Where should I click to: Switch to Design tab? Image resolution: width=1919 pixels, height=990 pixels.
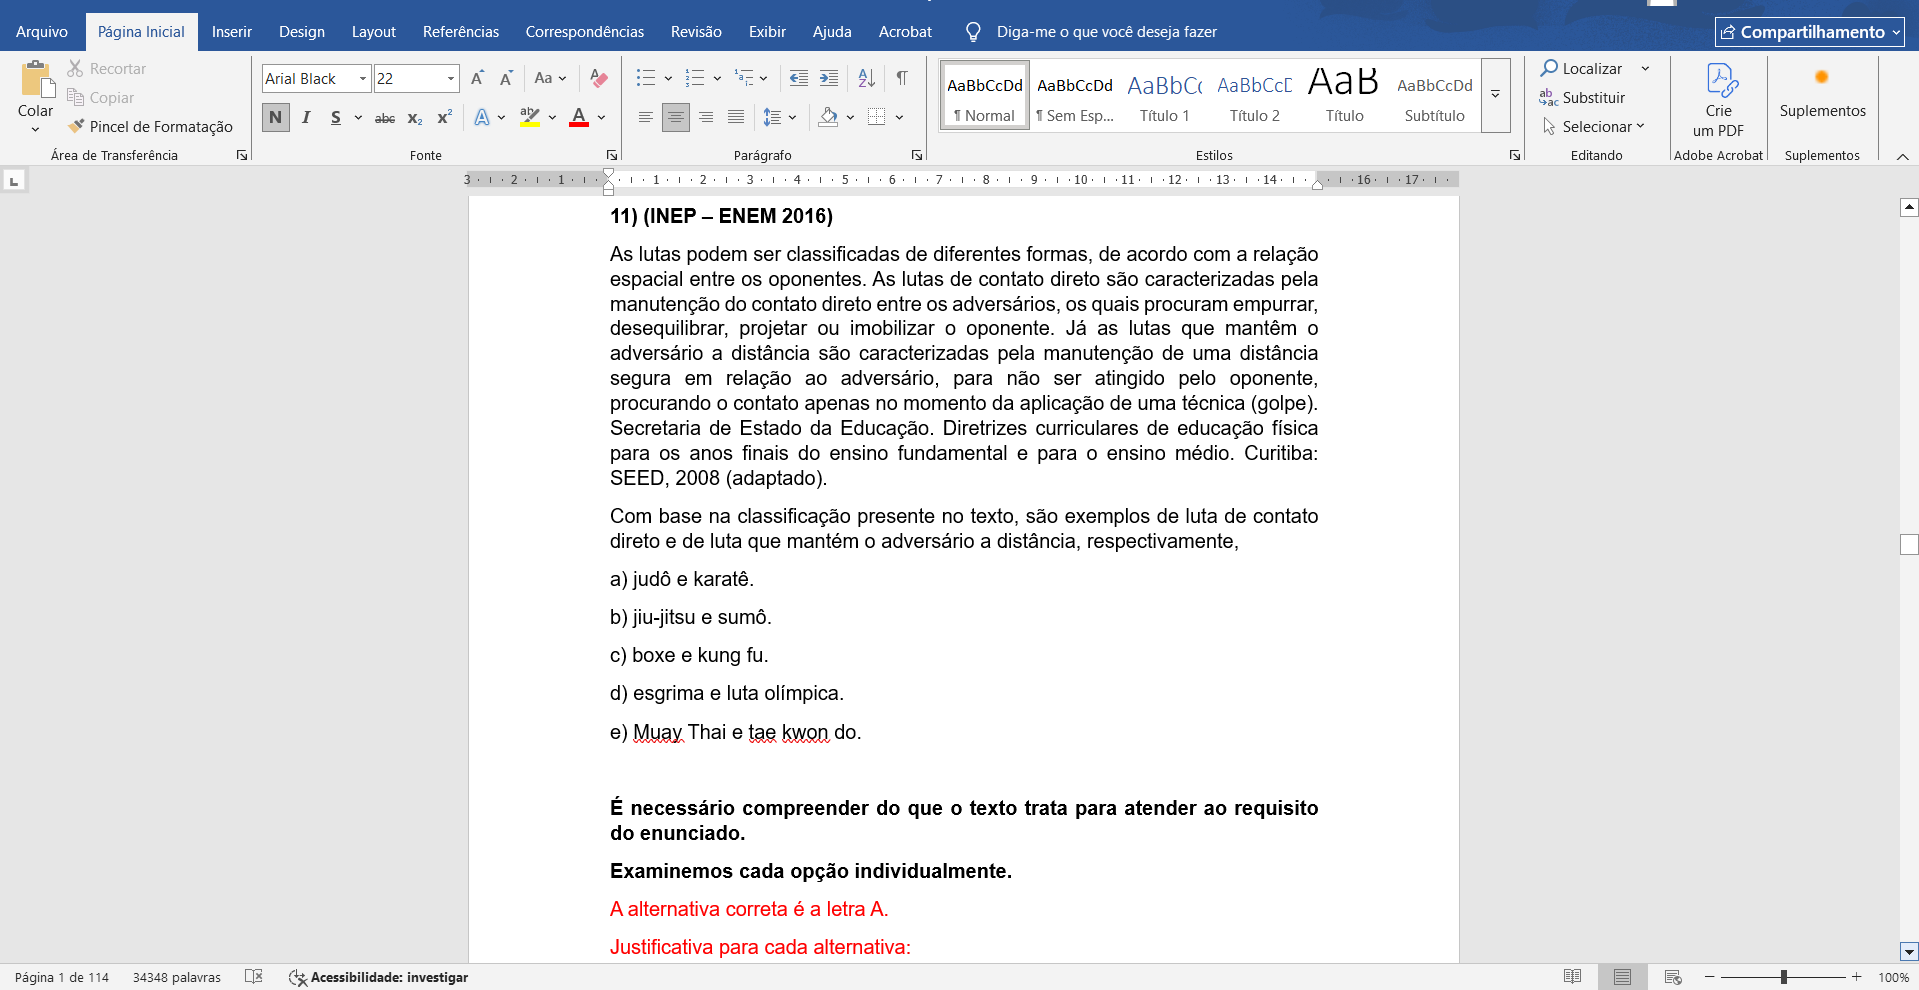point(302,32)
